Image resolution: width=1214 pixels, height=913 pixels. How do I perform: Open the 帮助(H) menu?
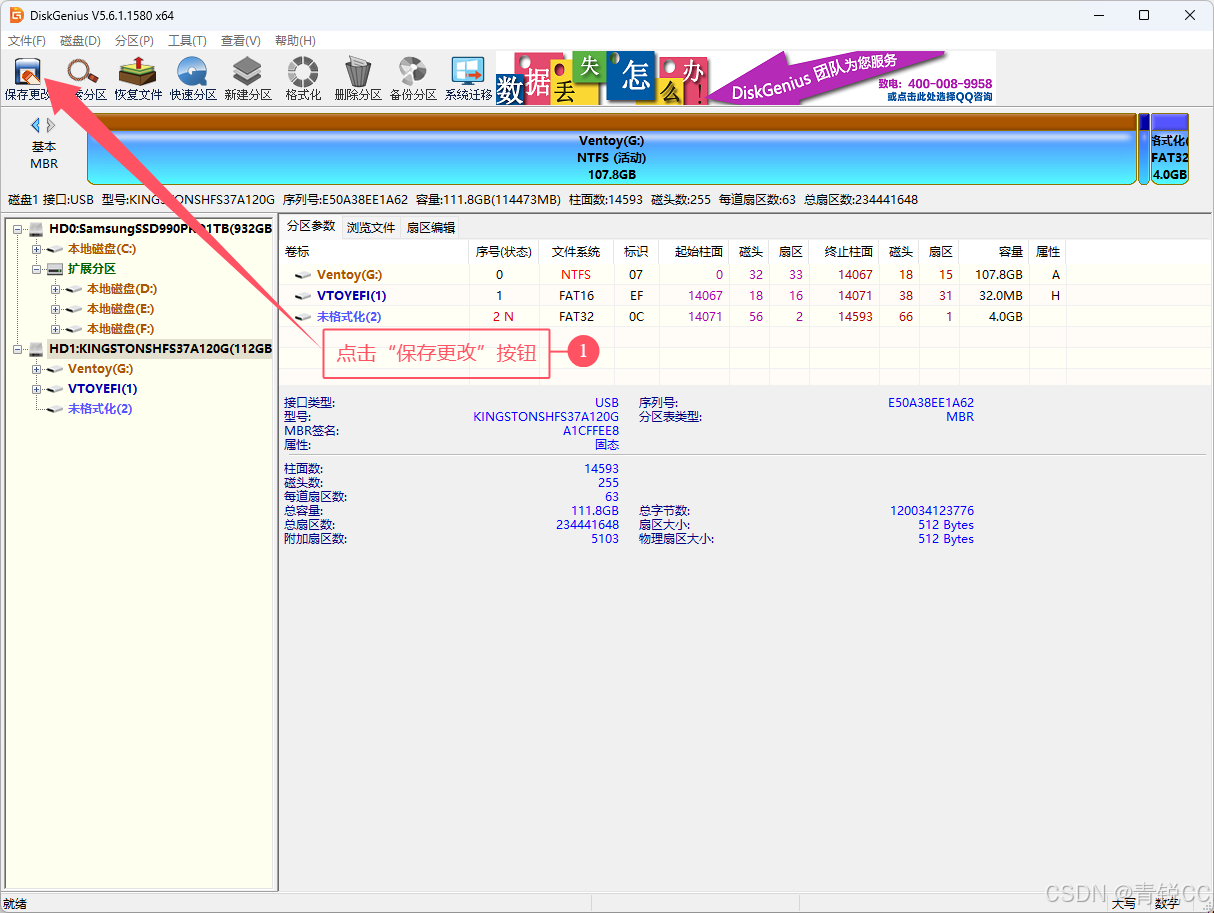pyautogui.click(x=294, y=41)
